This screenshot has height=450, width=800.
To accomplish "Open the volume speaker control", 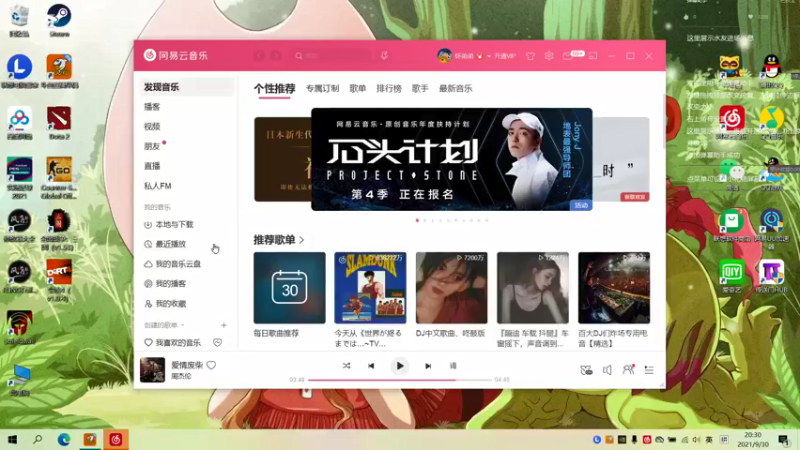I will click(607, 370).
